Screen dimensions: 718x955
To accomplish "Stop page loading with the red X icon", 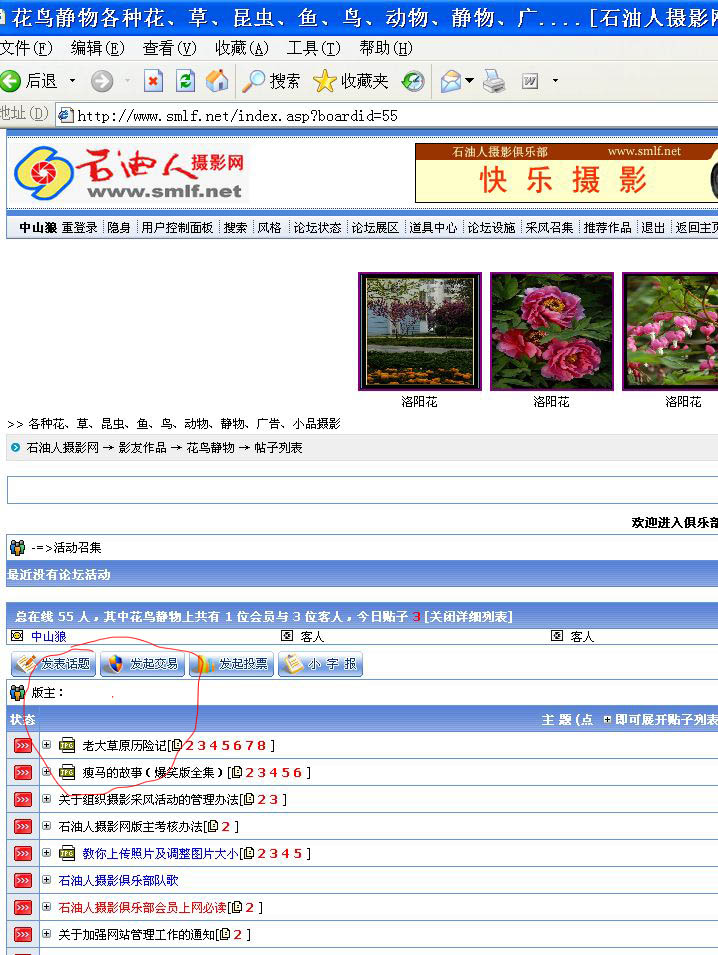I will point(153,81).
